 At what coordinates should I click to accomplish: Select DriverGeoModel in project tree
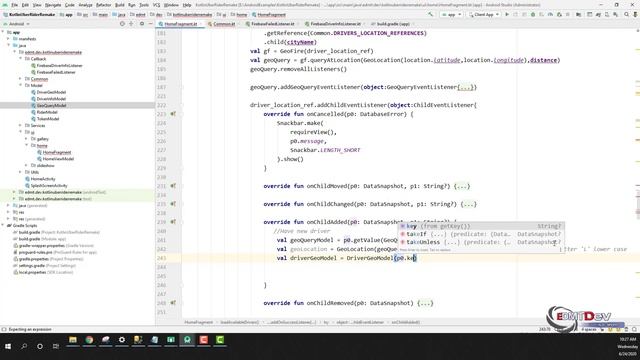tap(51, 92)
